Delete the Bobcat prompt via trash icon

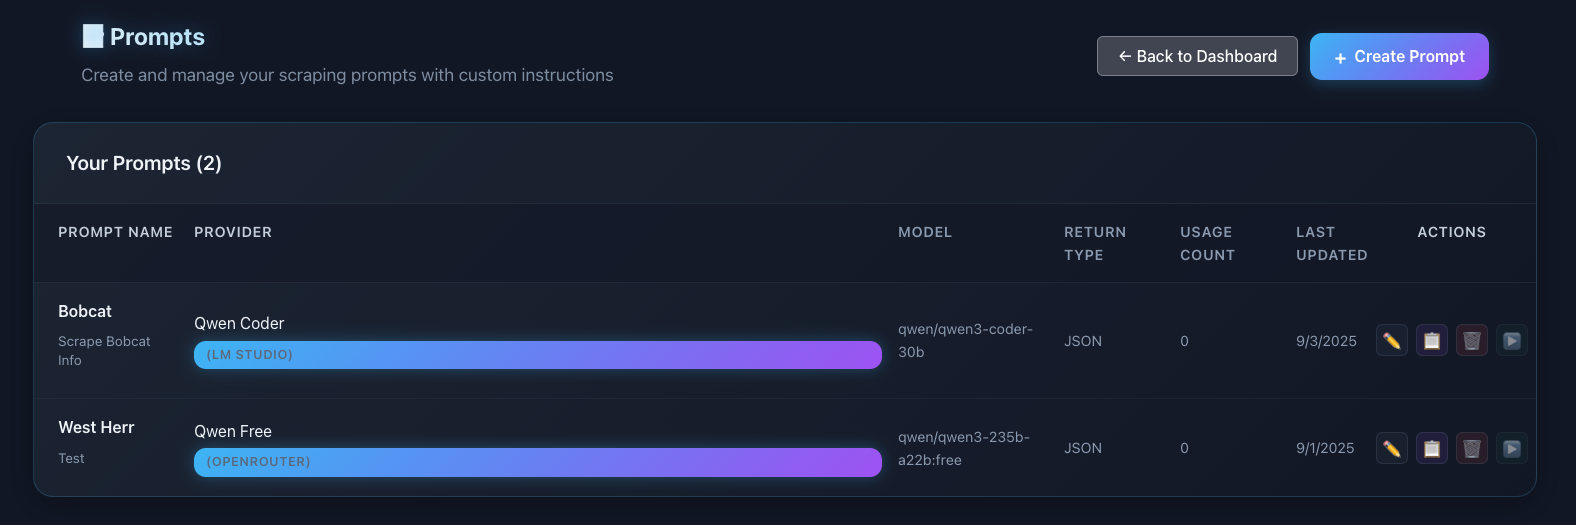coord(1471,340)
